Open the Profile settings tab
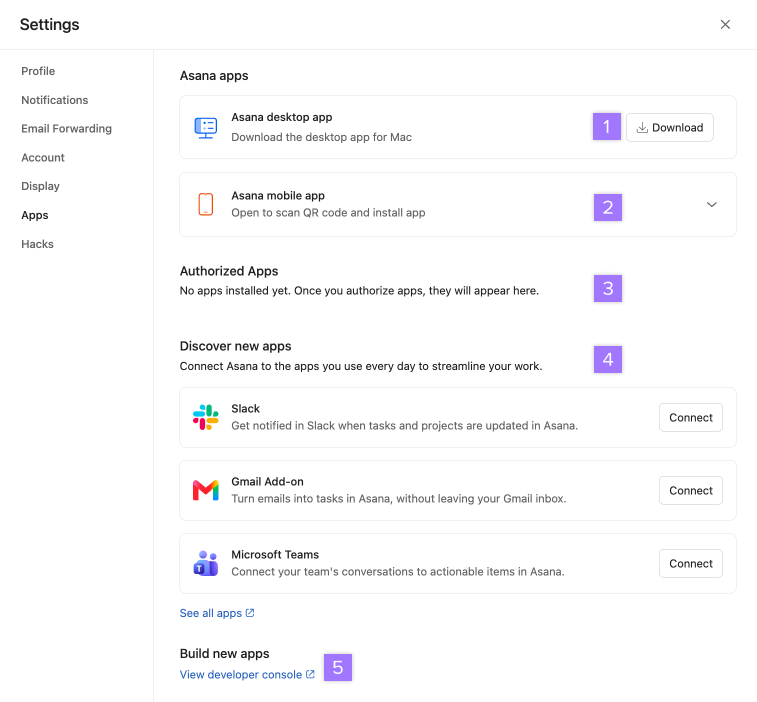 (x=38, y=71)
